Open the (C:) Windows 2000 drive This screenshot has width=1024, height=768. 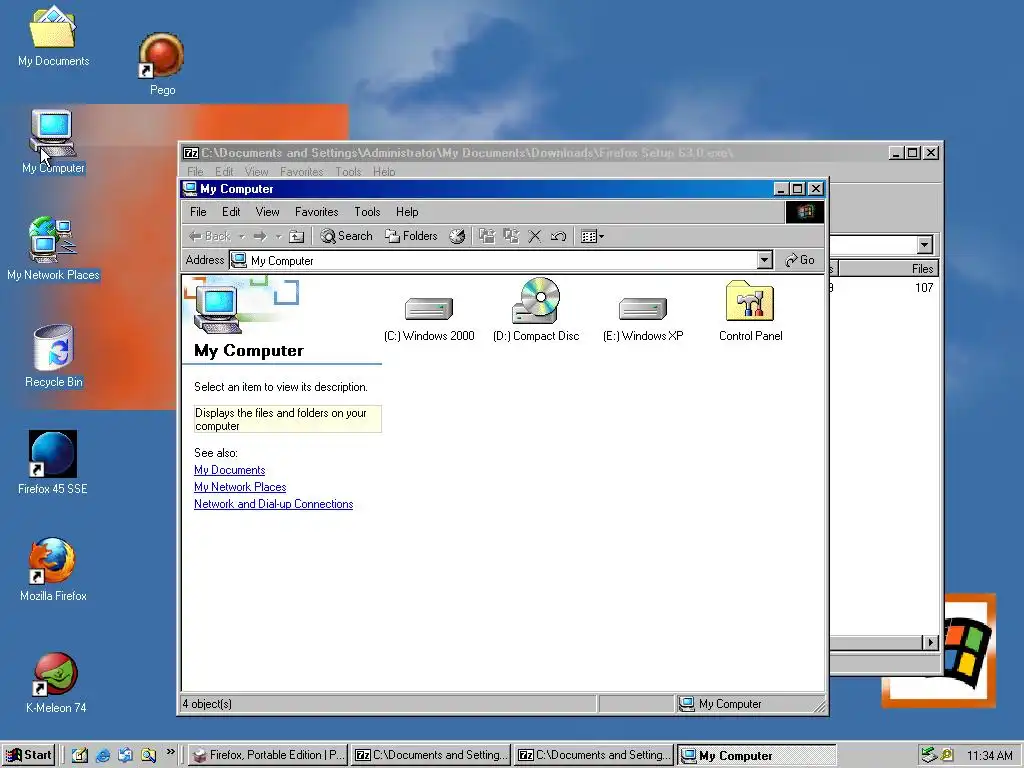429,317
